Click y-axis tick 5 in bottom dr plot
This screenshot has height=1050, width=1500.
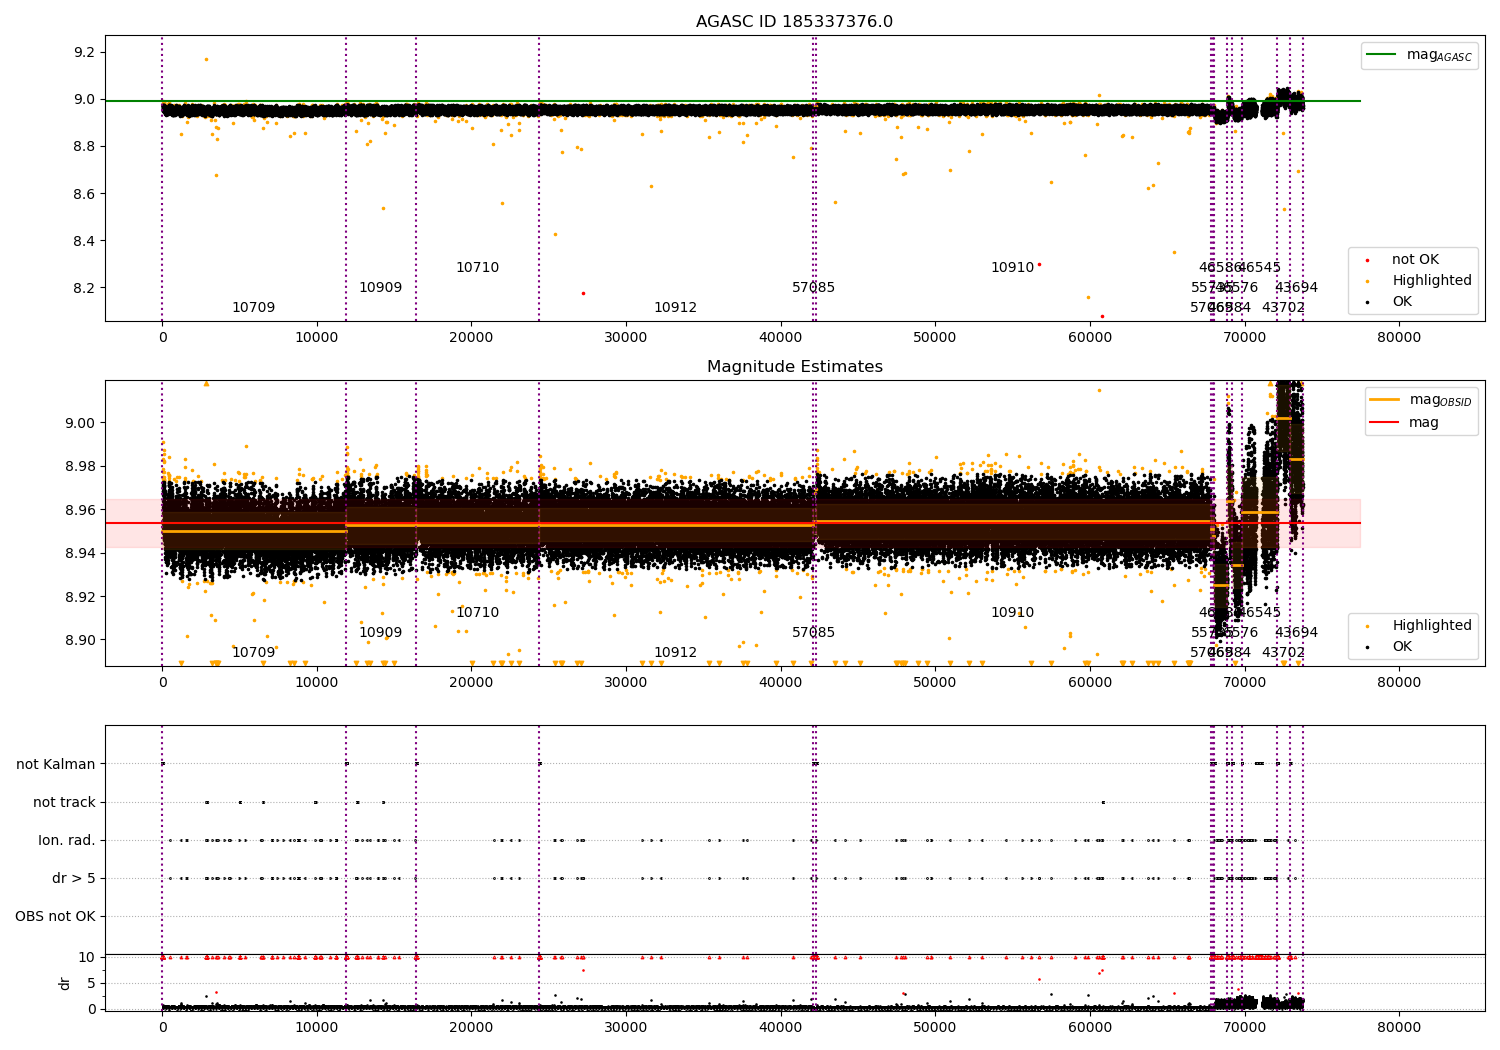tap(92, 983)
